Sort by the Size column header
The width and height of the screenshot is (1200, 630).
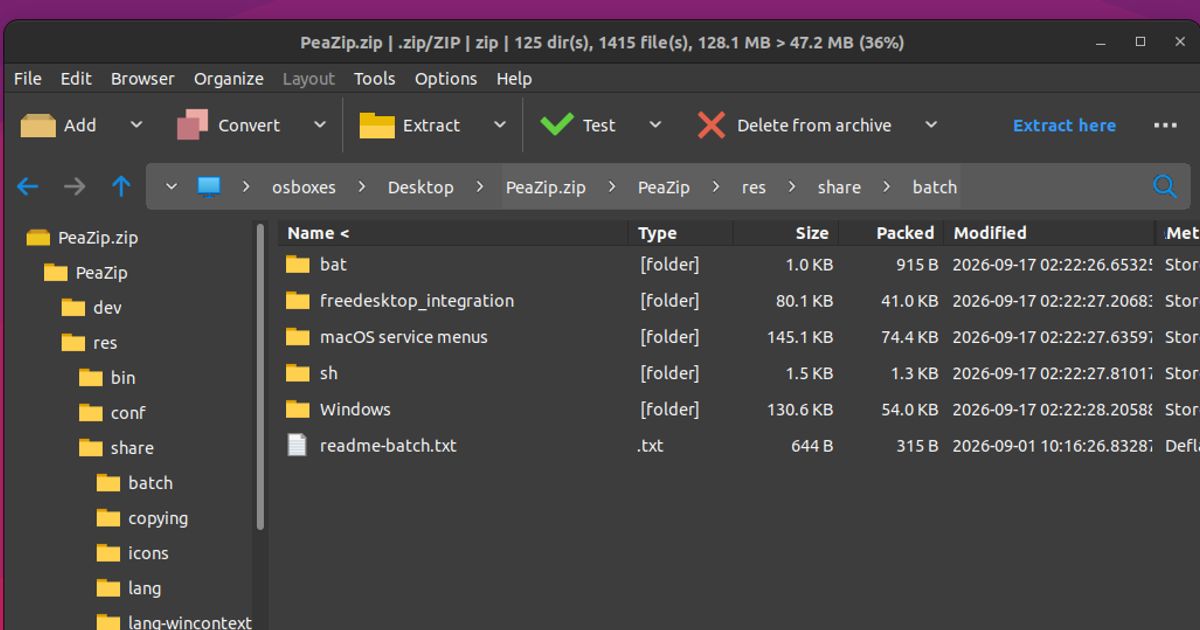point(785,233)
